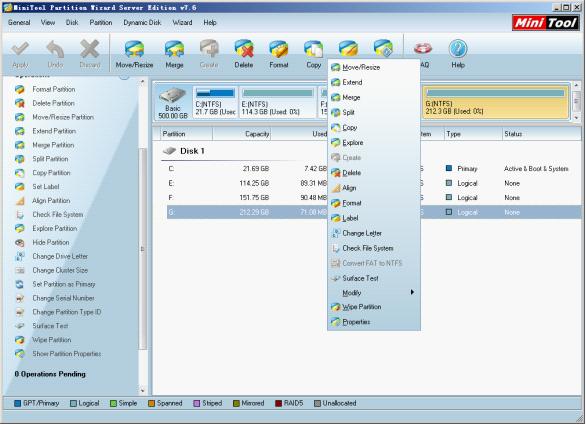Click Hide Partition sidebar icon
Viewport: 586px width, 425px height.
pos(19,243)
